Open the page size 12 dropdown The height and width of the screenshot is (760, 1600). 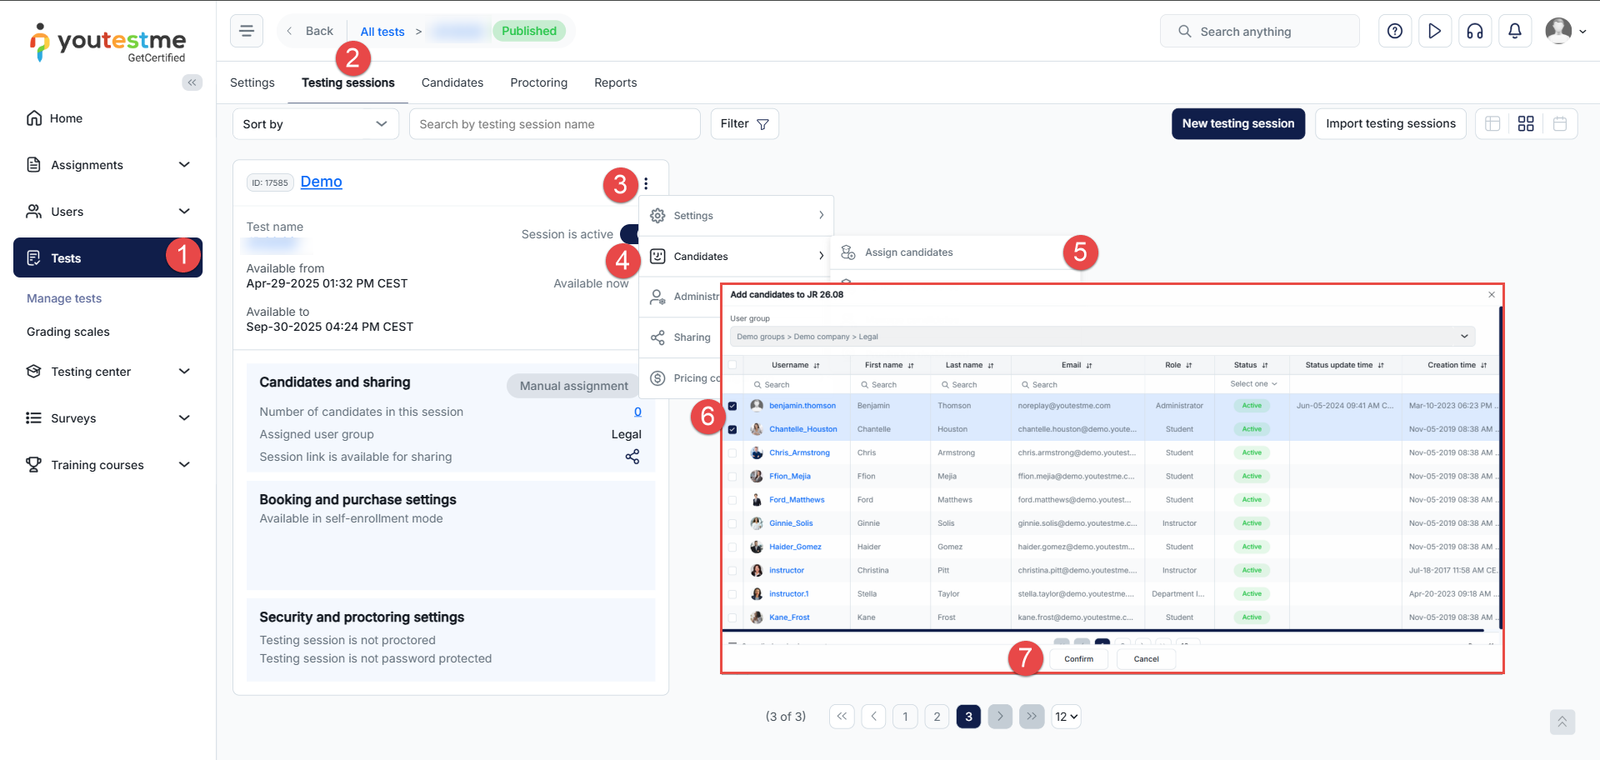1066,716
